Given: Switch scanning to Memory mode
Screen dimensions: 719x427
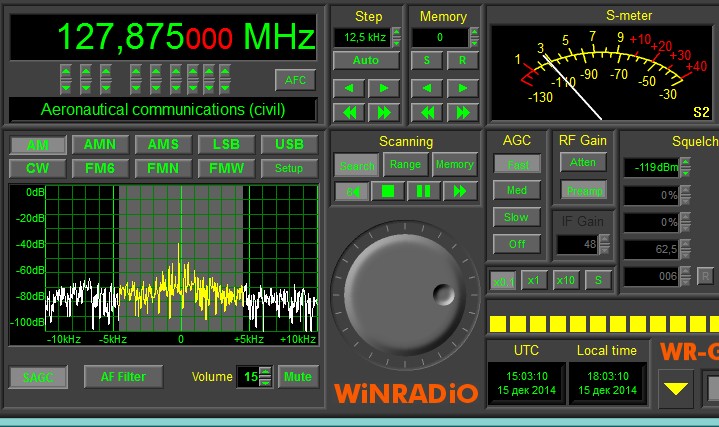Looking at the screenshot, I should (454, 164).
